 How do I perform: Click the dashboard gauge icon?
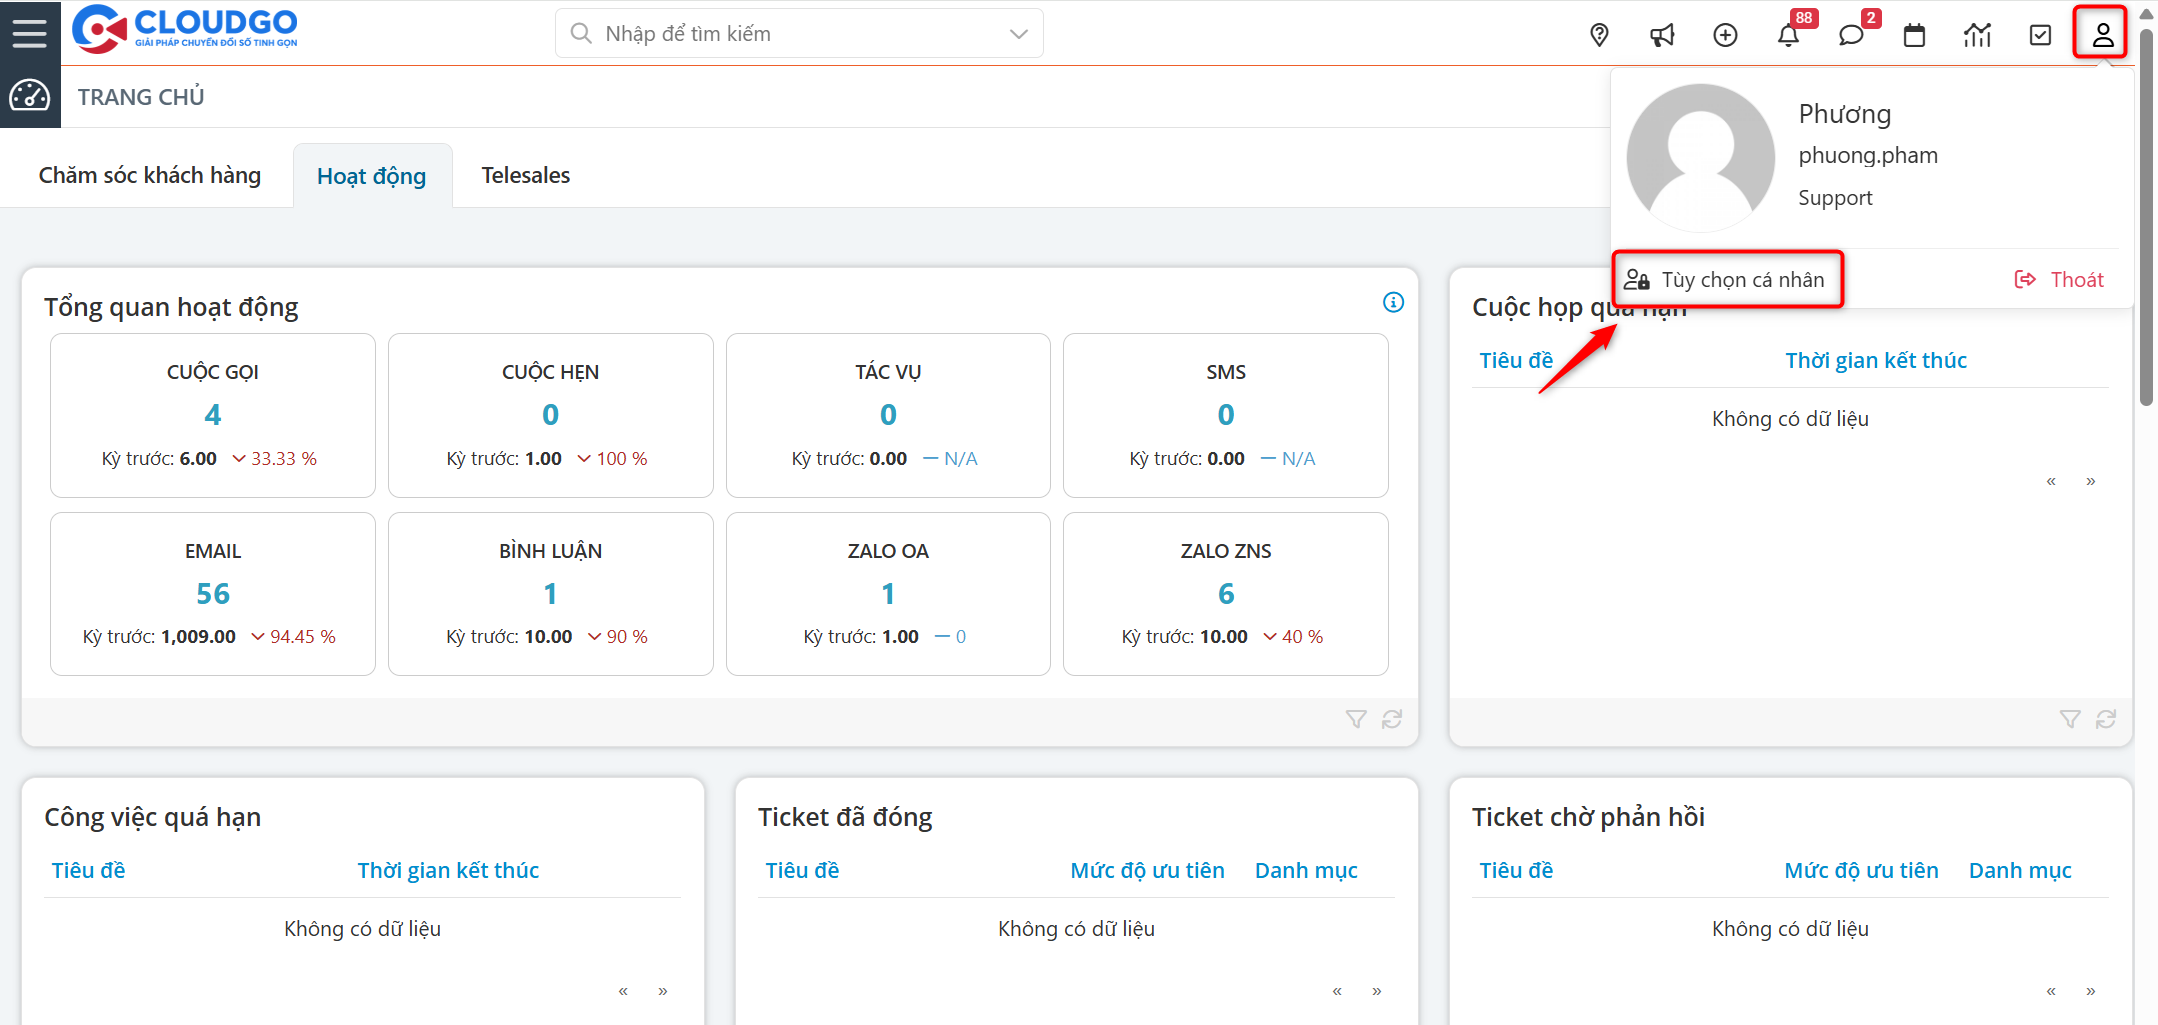(30, 96)
